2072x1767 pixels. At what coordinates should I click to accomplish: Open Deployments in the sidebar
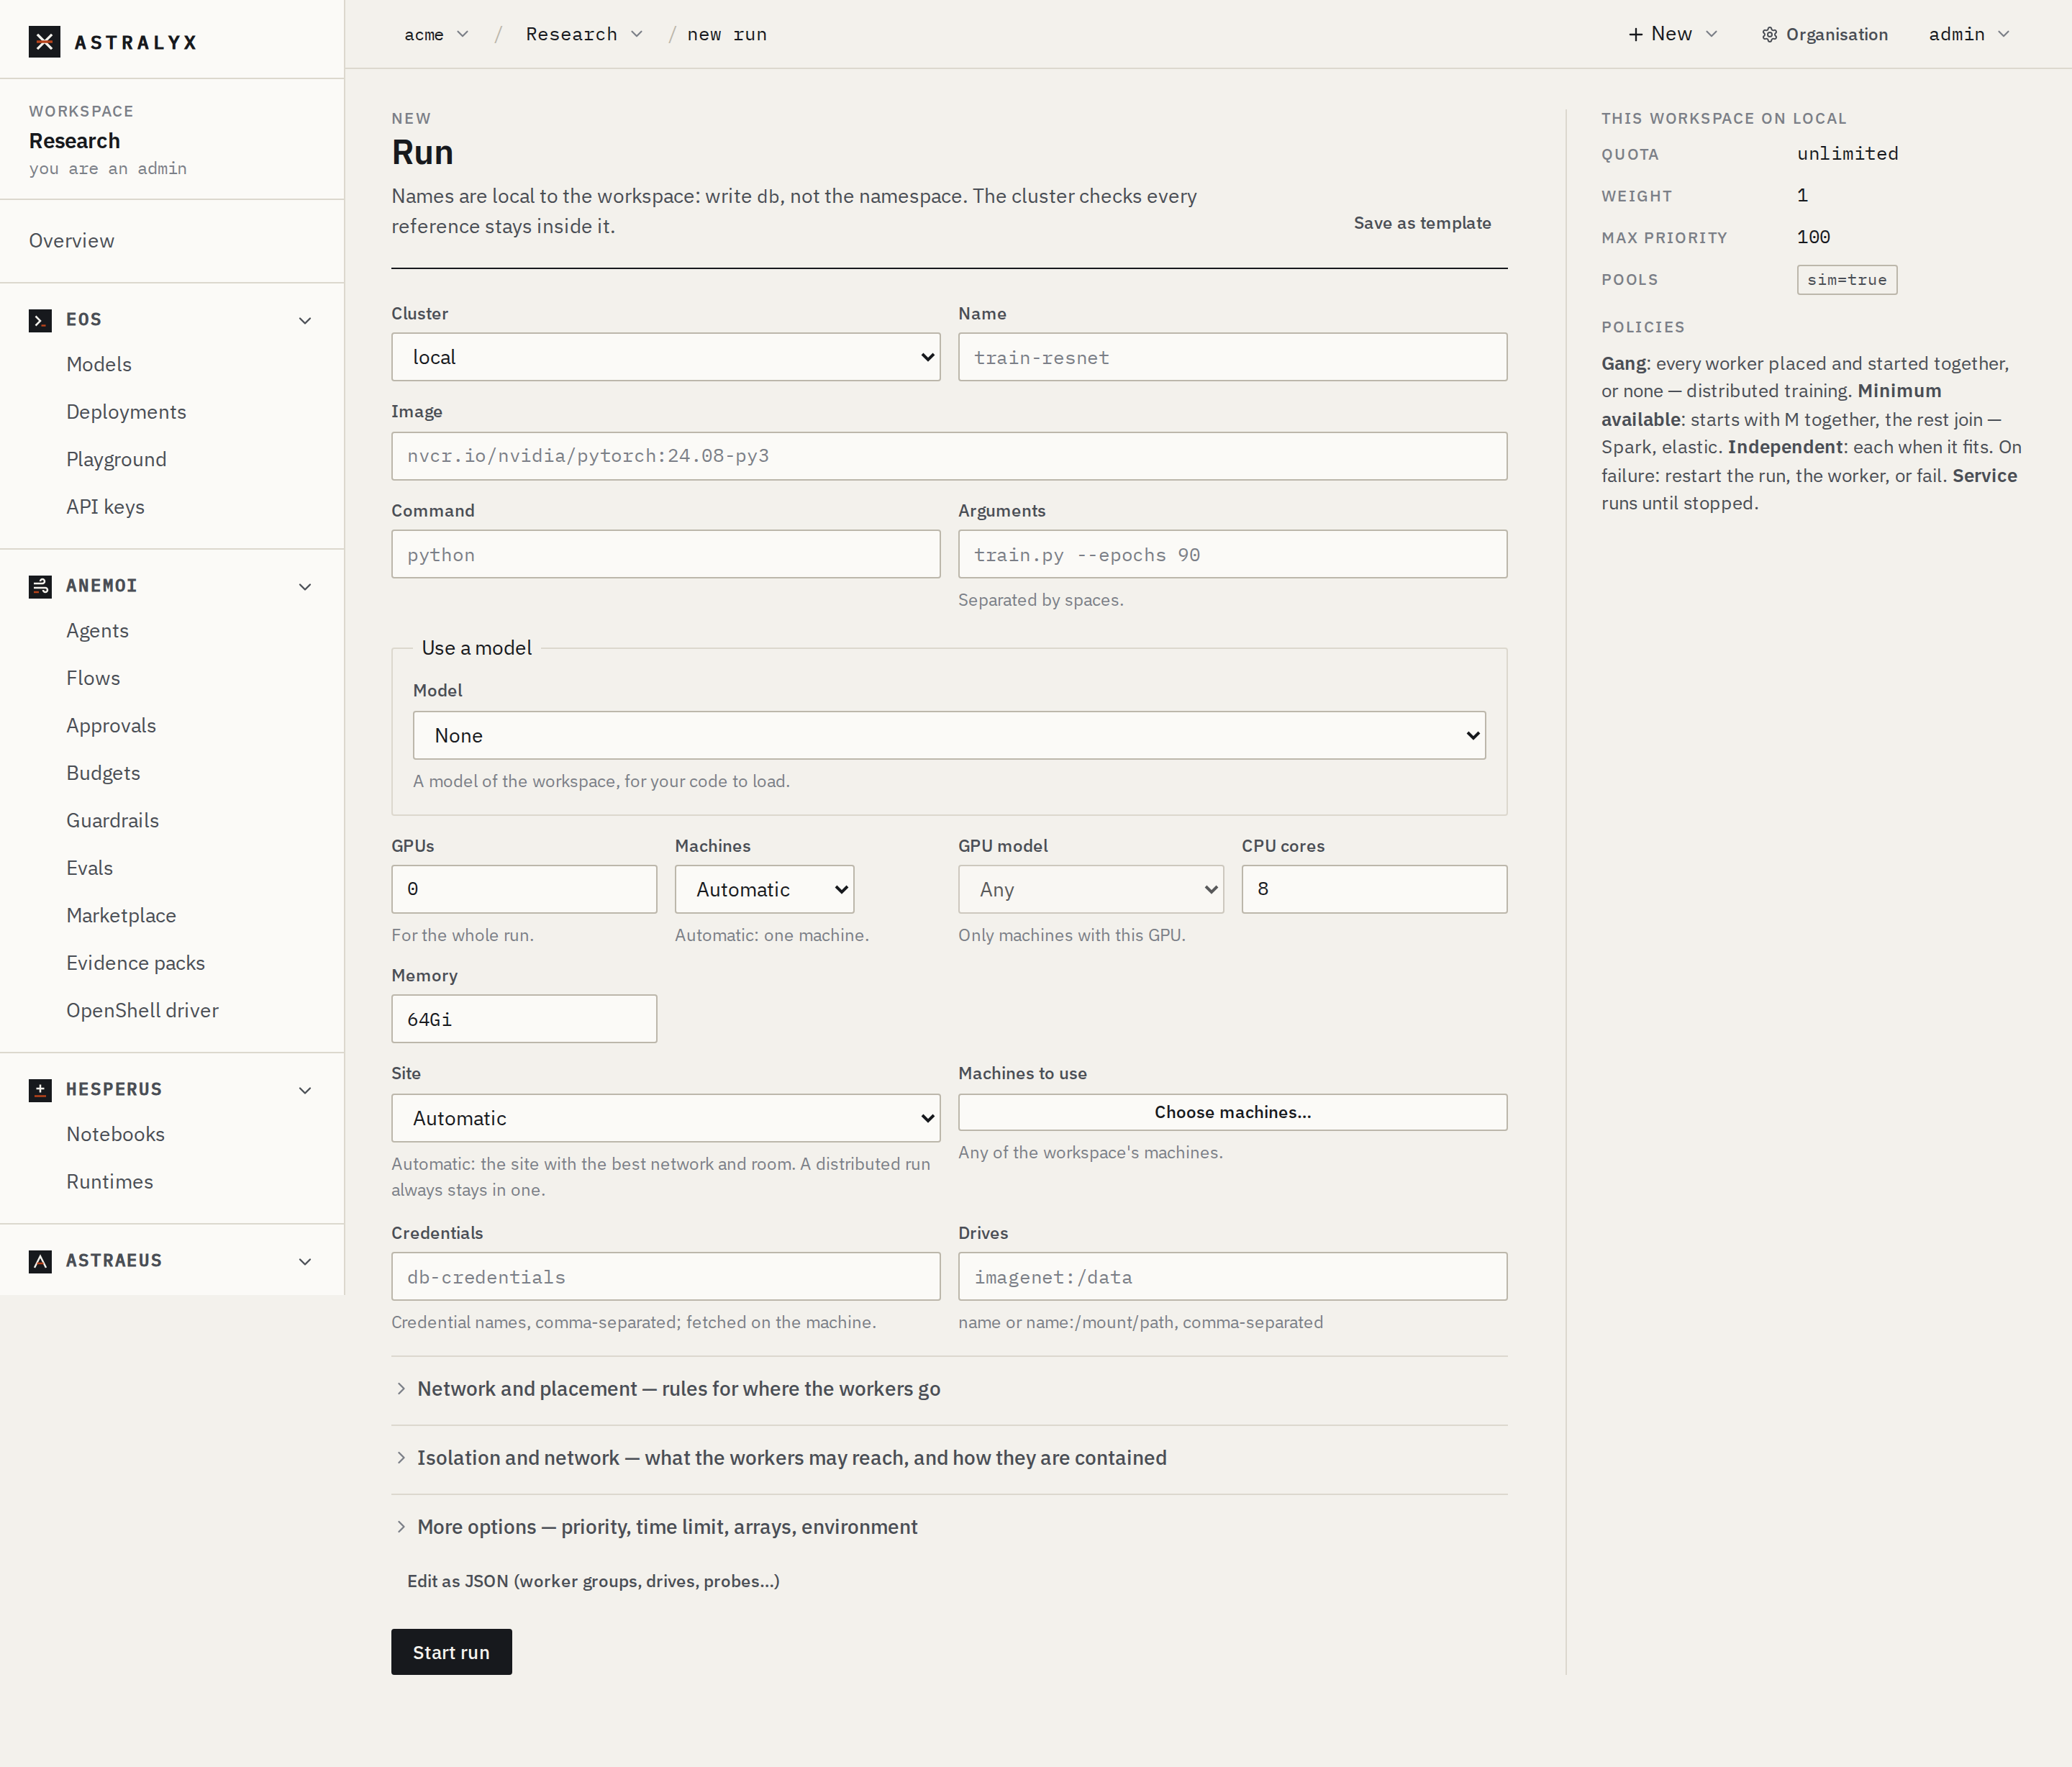pyautogui.click(x=126, y=412)
